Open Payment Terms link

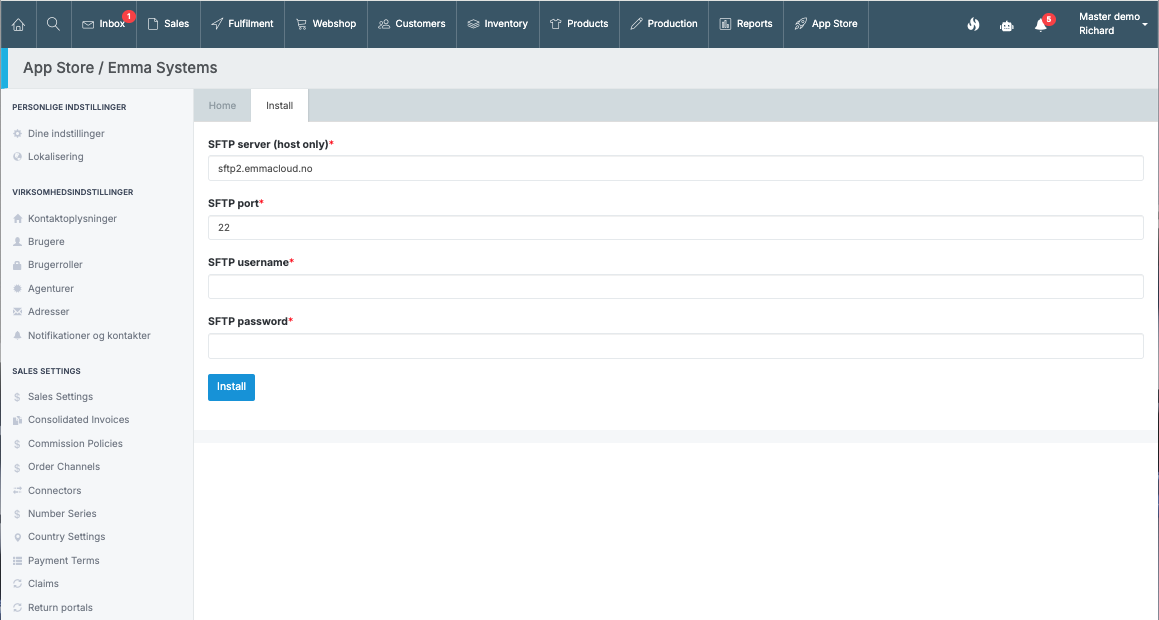tap(64, 561)
